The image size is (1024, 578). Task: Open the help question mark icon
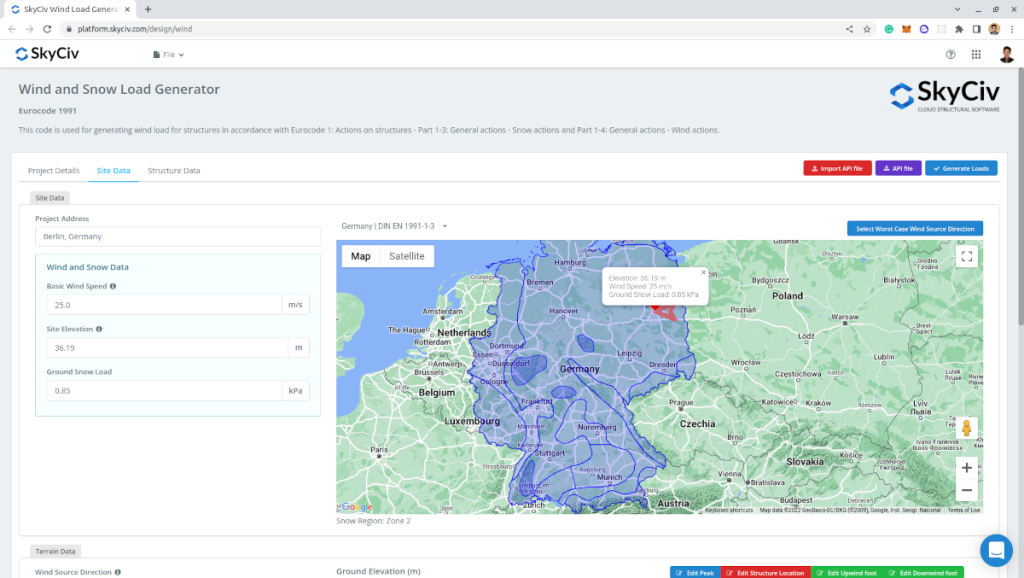coord(950,54)
